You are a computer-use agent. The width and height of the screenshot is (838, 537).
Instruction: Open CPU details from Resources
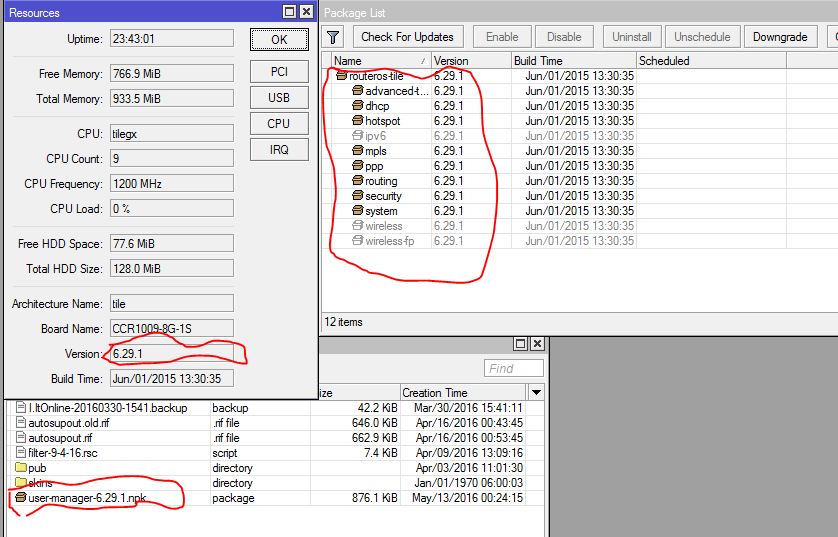(279, 123)
